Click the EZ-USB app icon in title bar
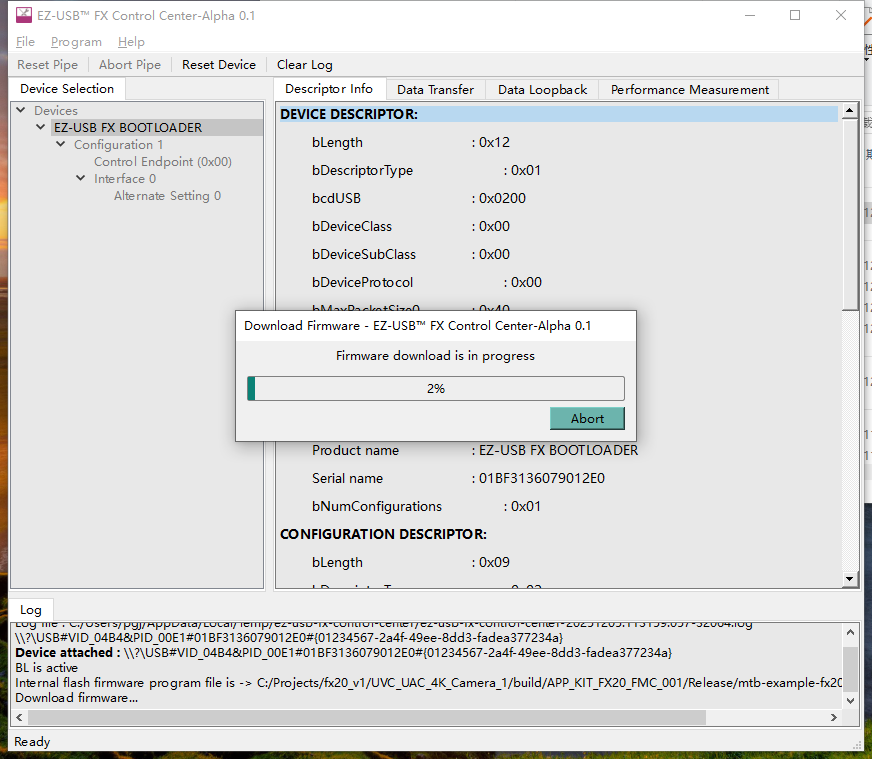Screen dimensions: 872x759 24,15
